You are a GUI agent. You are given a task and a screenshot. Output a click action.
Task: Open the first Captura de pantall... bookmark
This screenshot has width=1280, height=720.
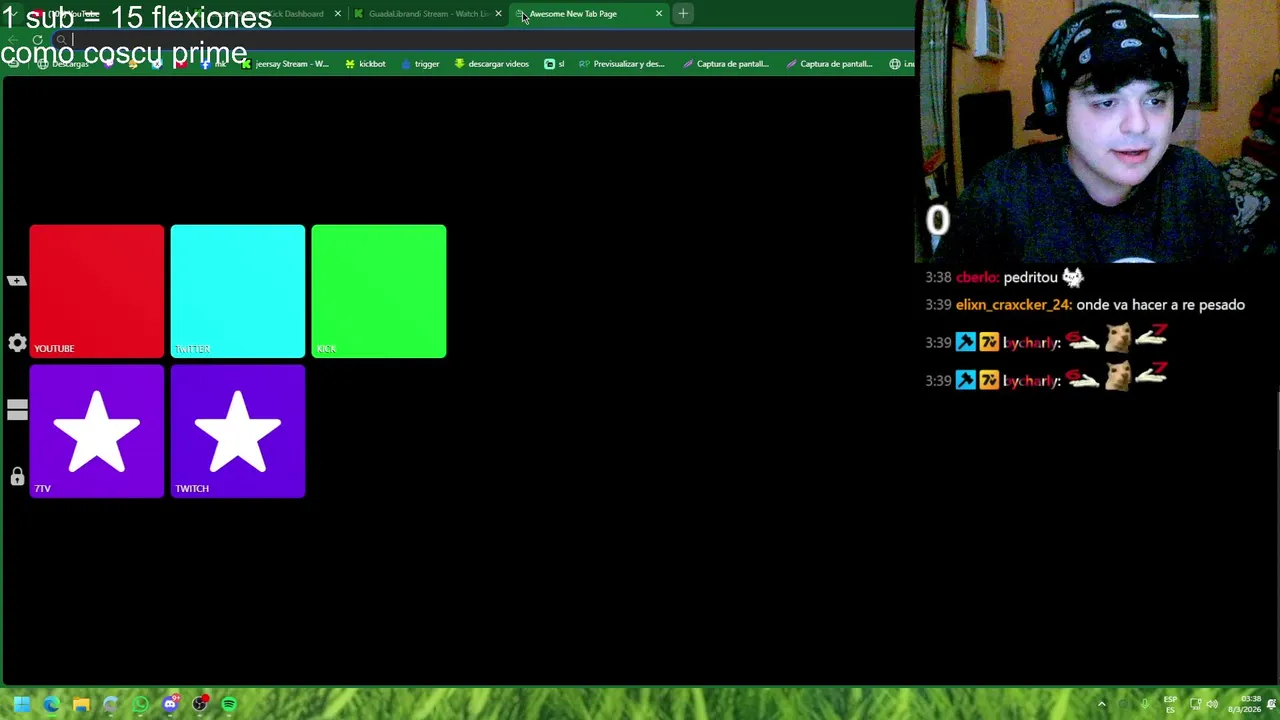point(726,64)
